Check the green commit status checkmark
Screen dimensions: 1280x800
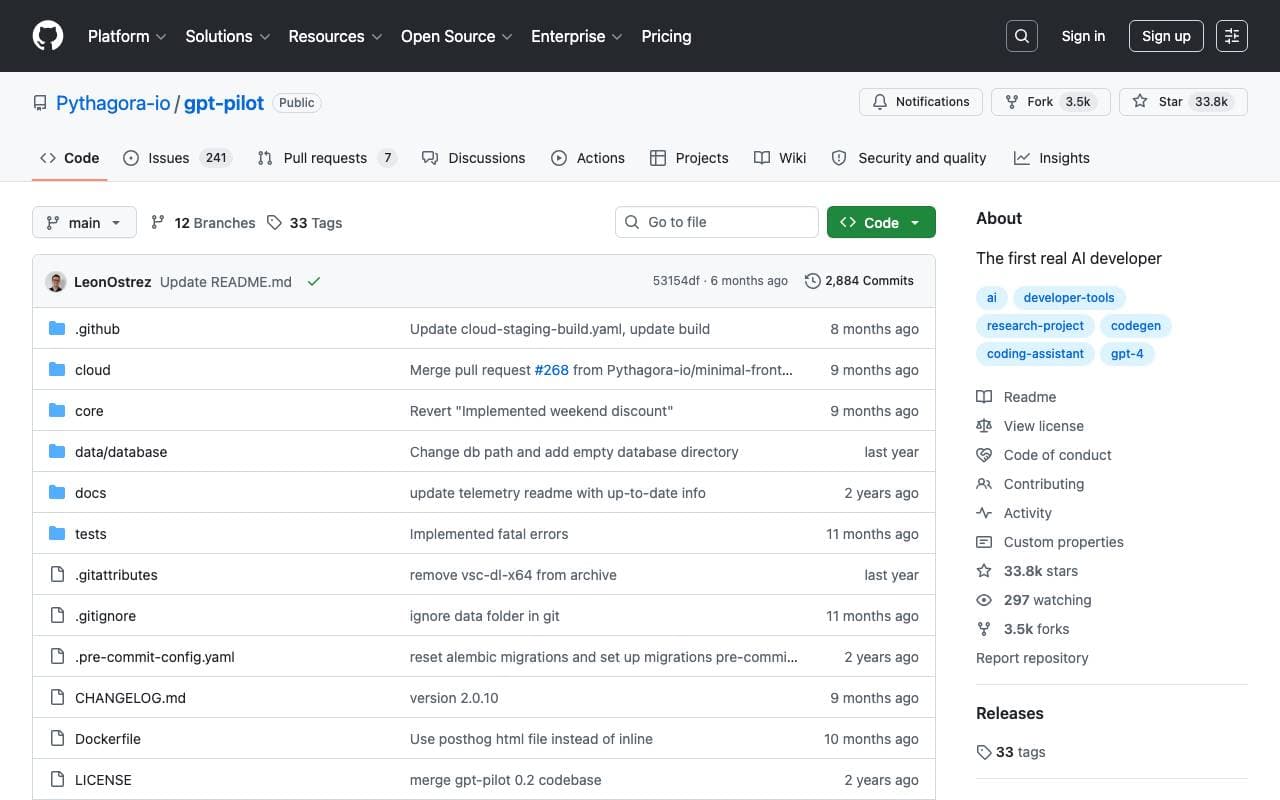314,282
